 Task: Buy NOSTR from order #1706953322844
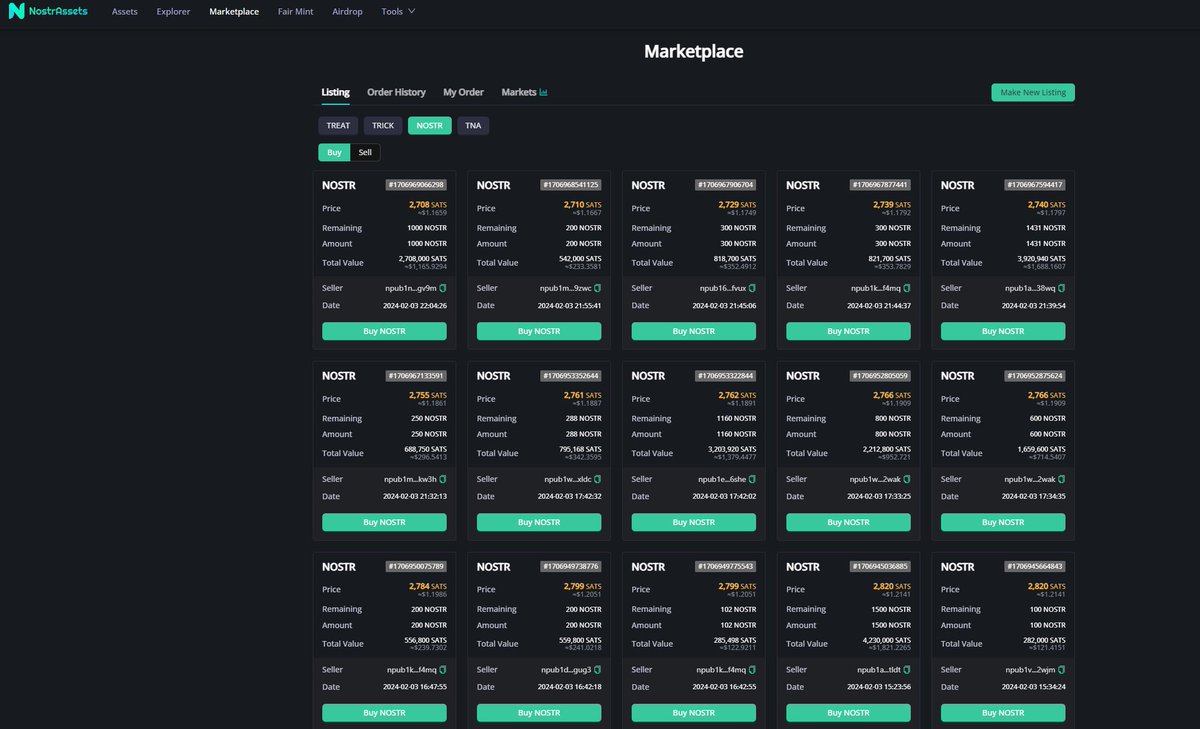click(x=694, y=522)
